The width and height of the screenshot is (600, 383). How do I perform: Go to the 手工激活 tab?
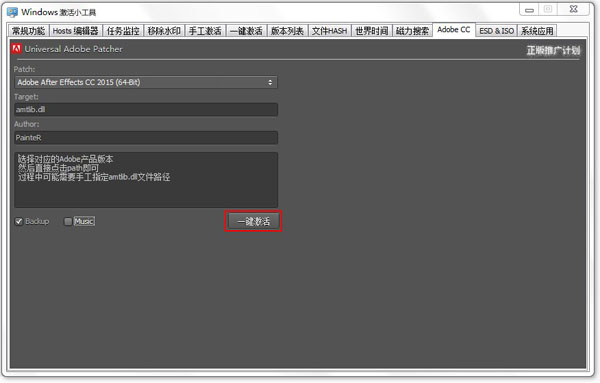[205, 31]
